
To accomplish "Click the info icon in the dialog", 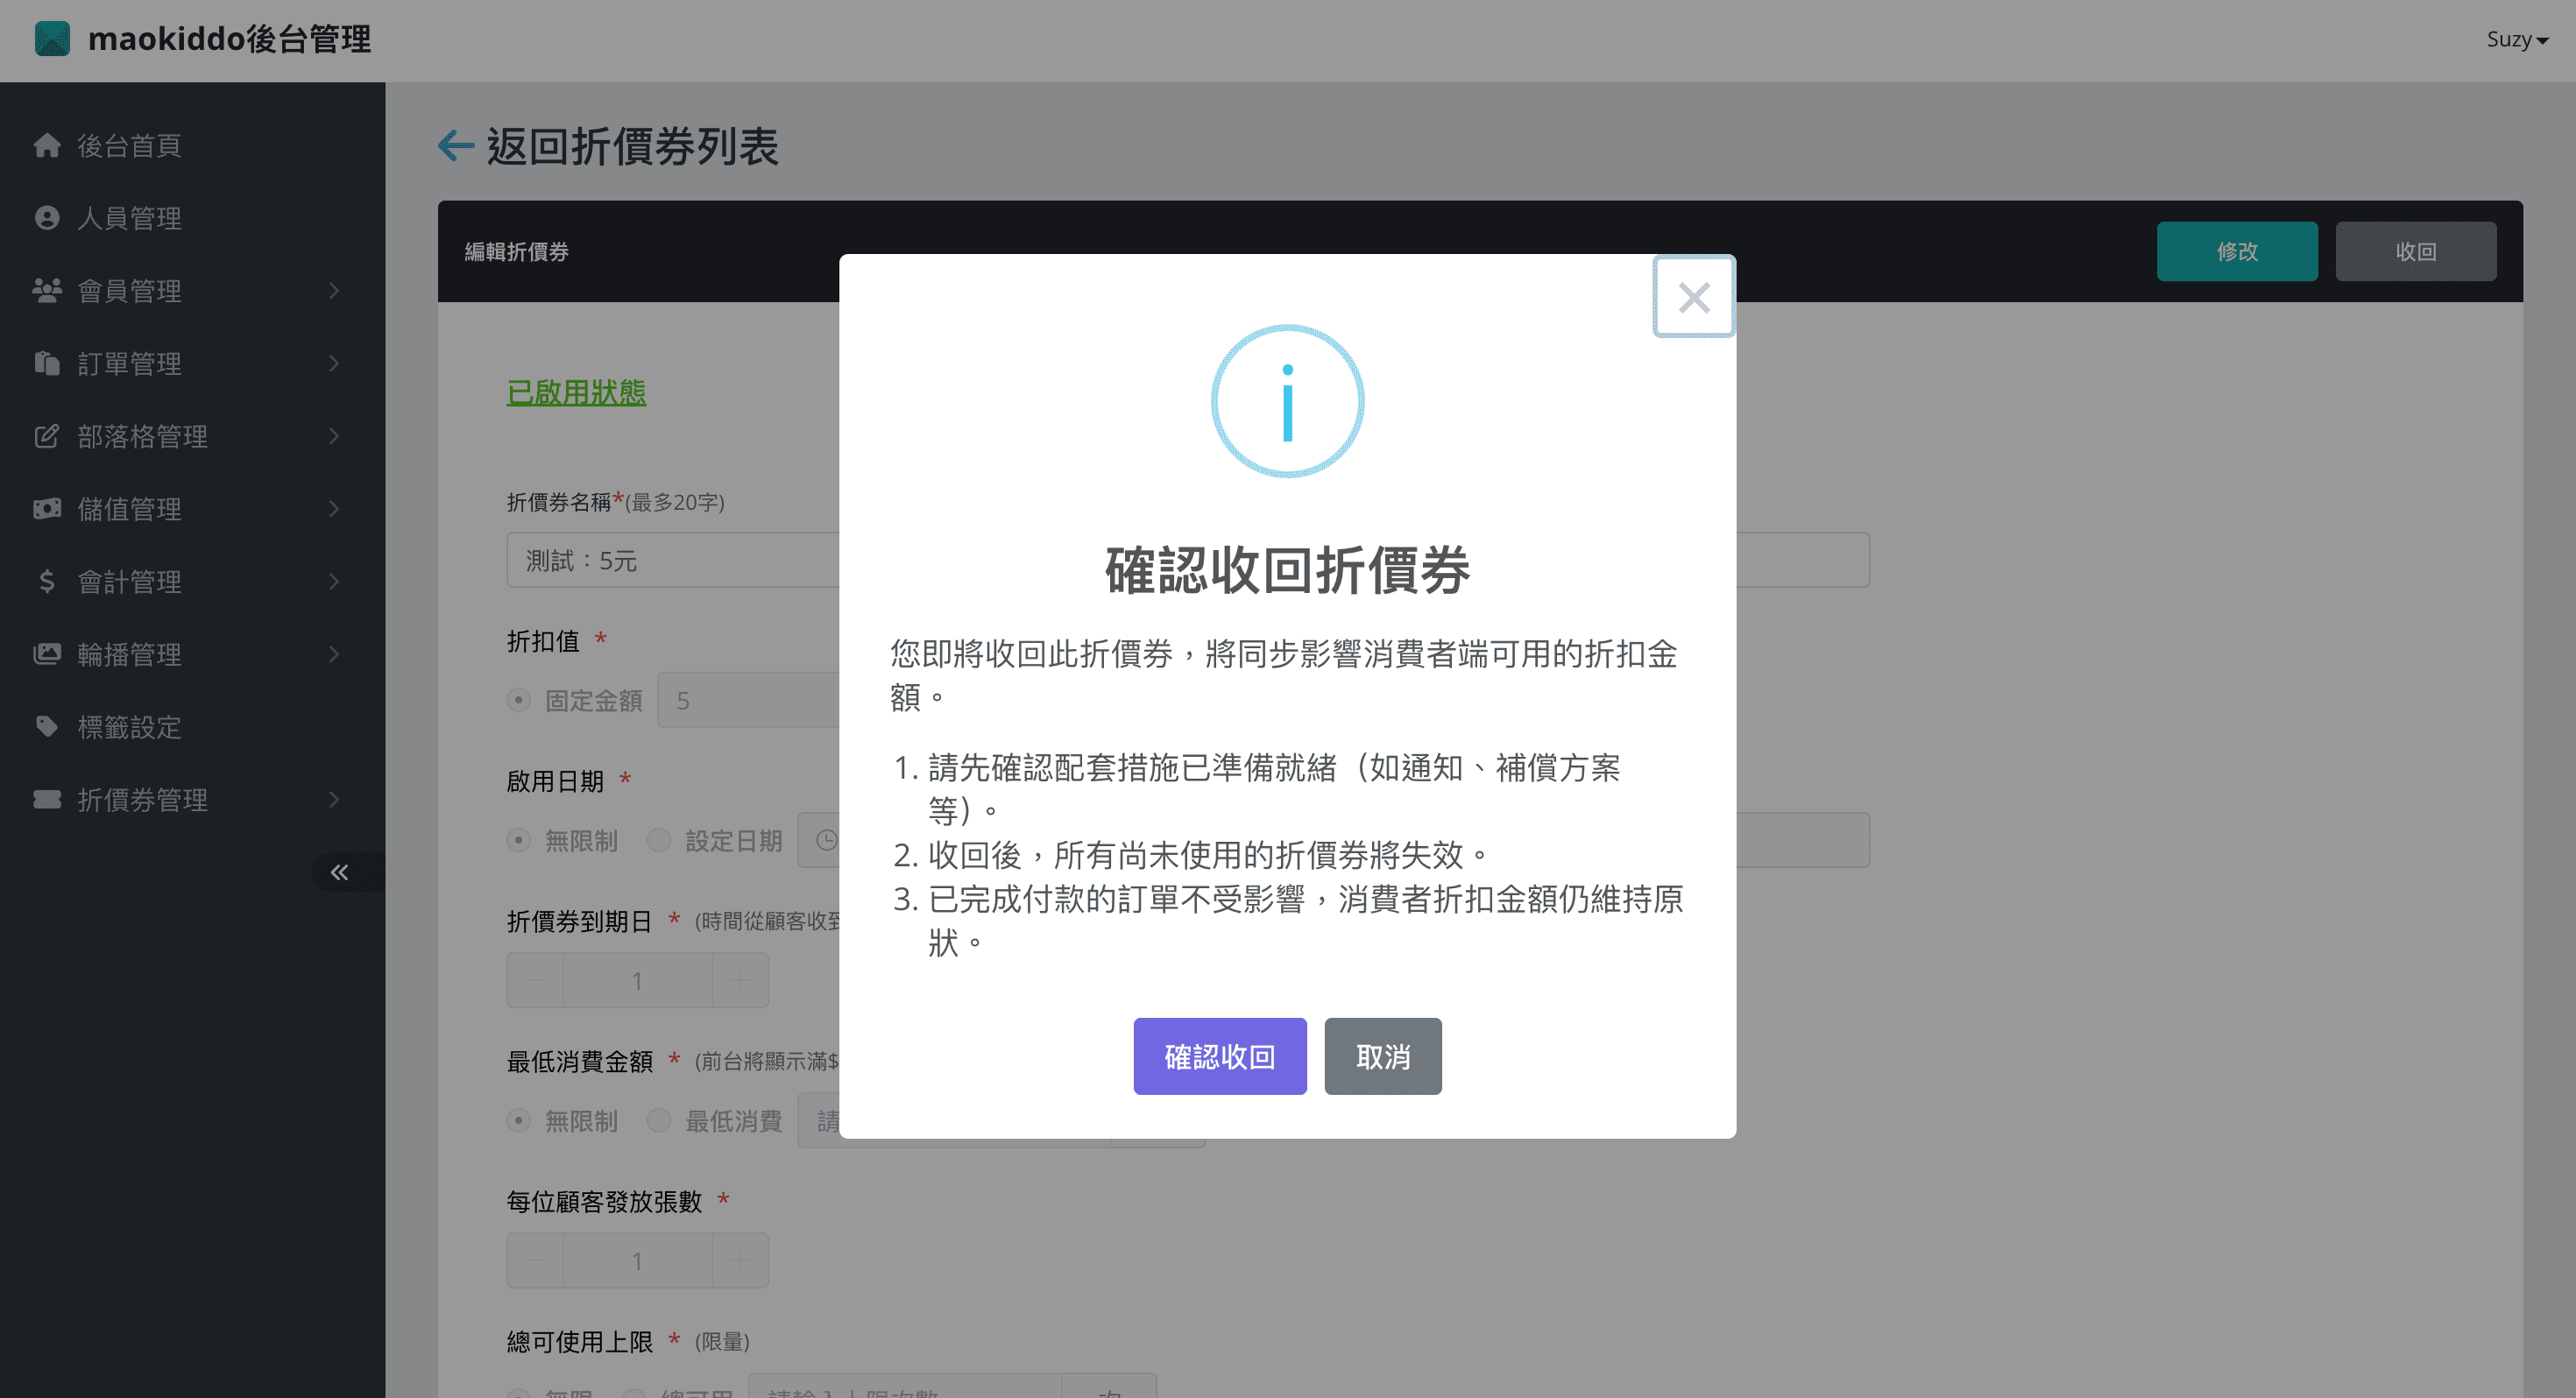I will [x=1287, y=401].
